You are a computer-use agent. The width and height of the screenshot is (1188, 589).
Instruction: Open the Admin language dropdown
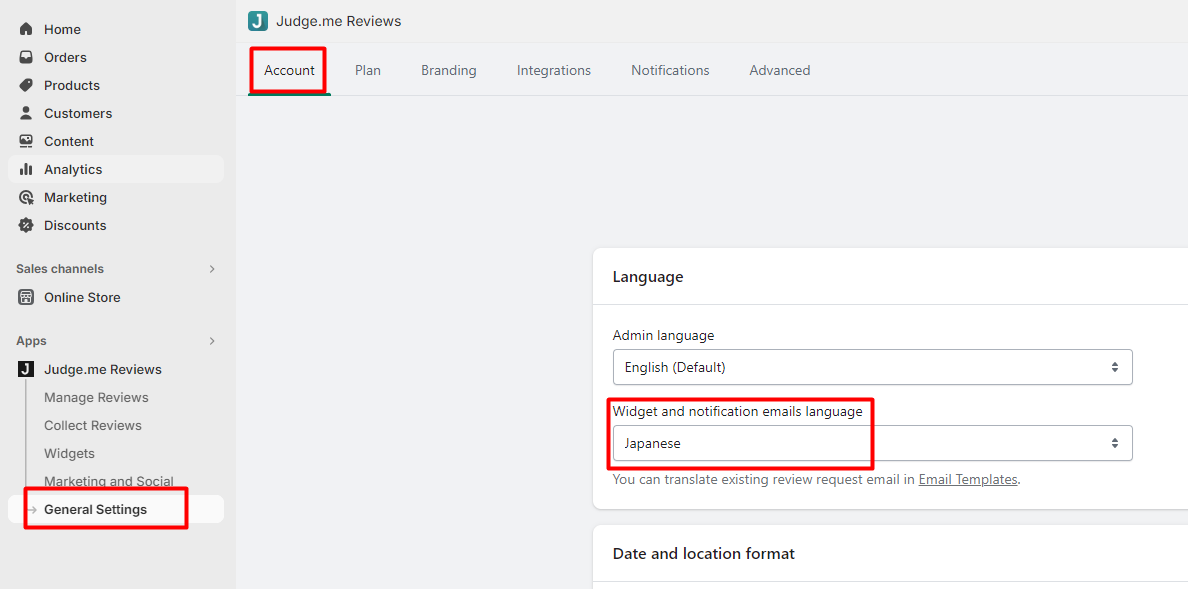872,367
